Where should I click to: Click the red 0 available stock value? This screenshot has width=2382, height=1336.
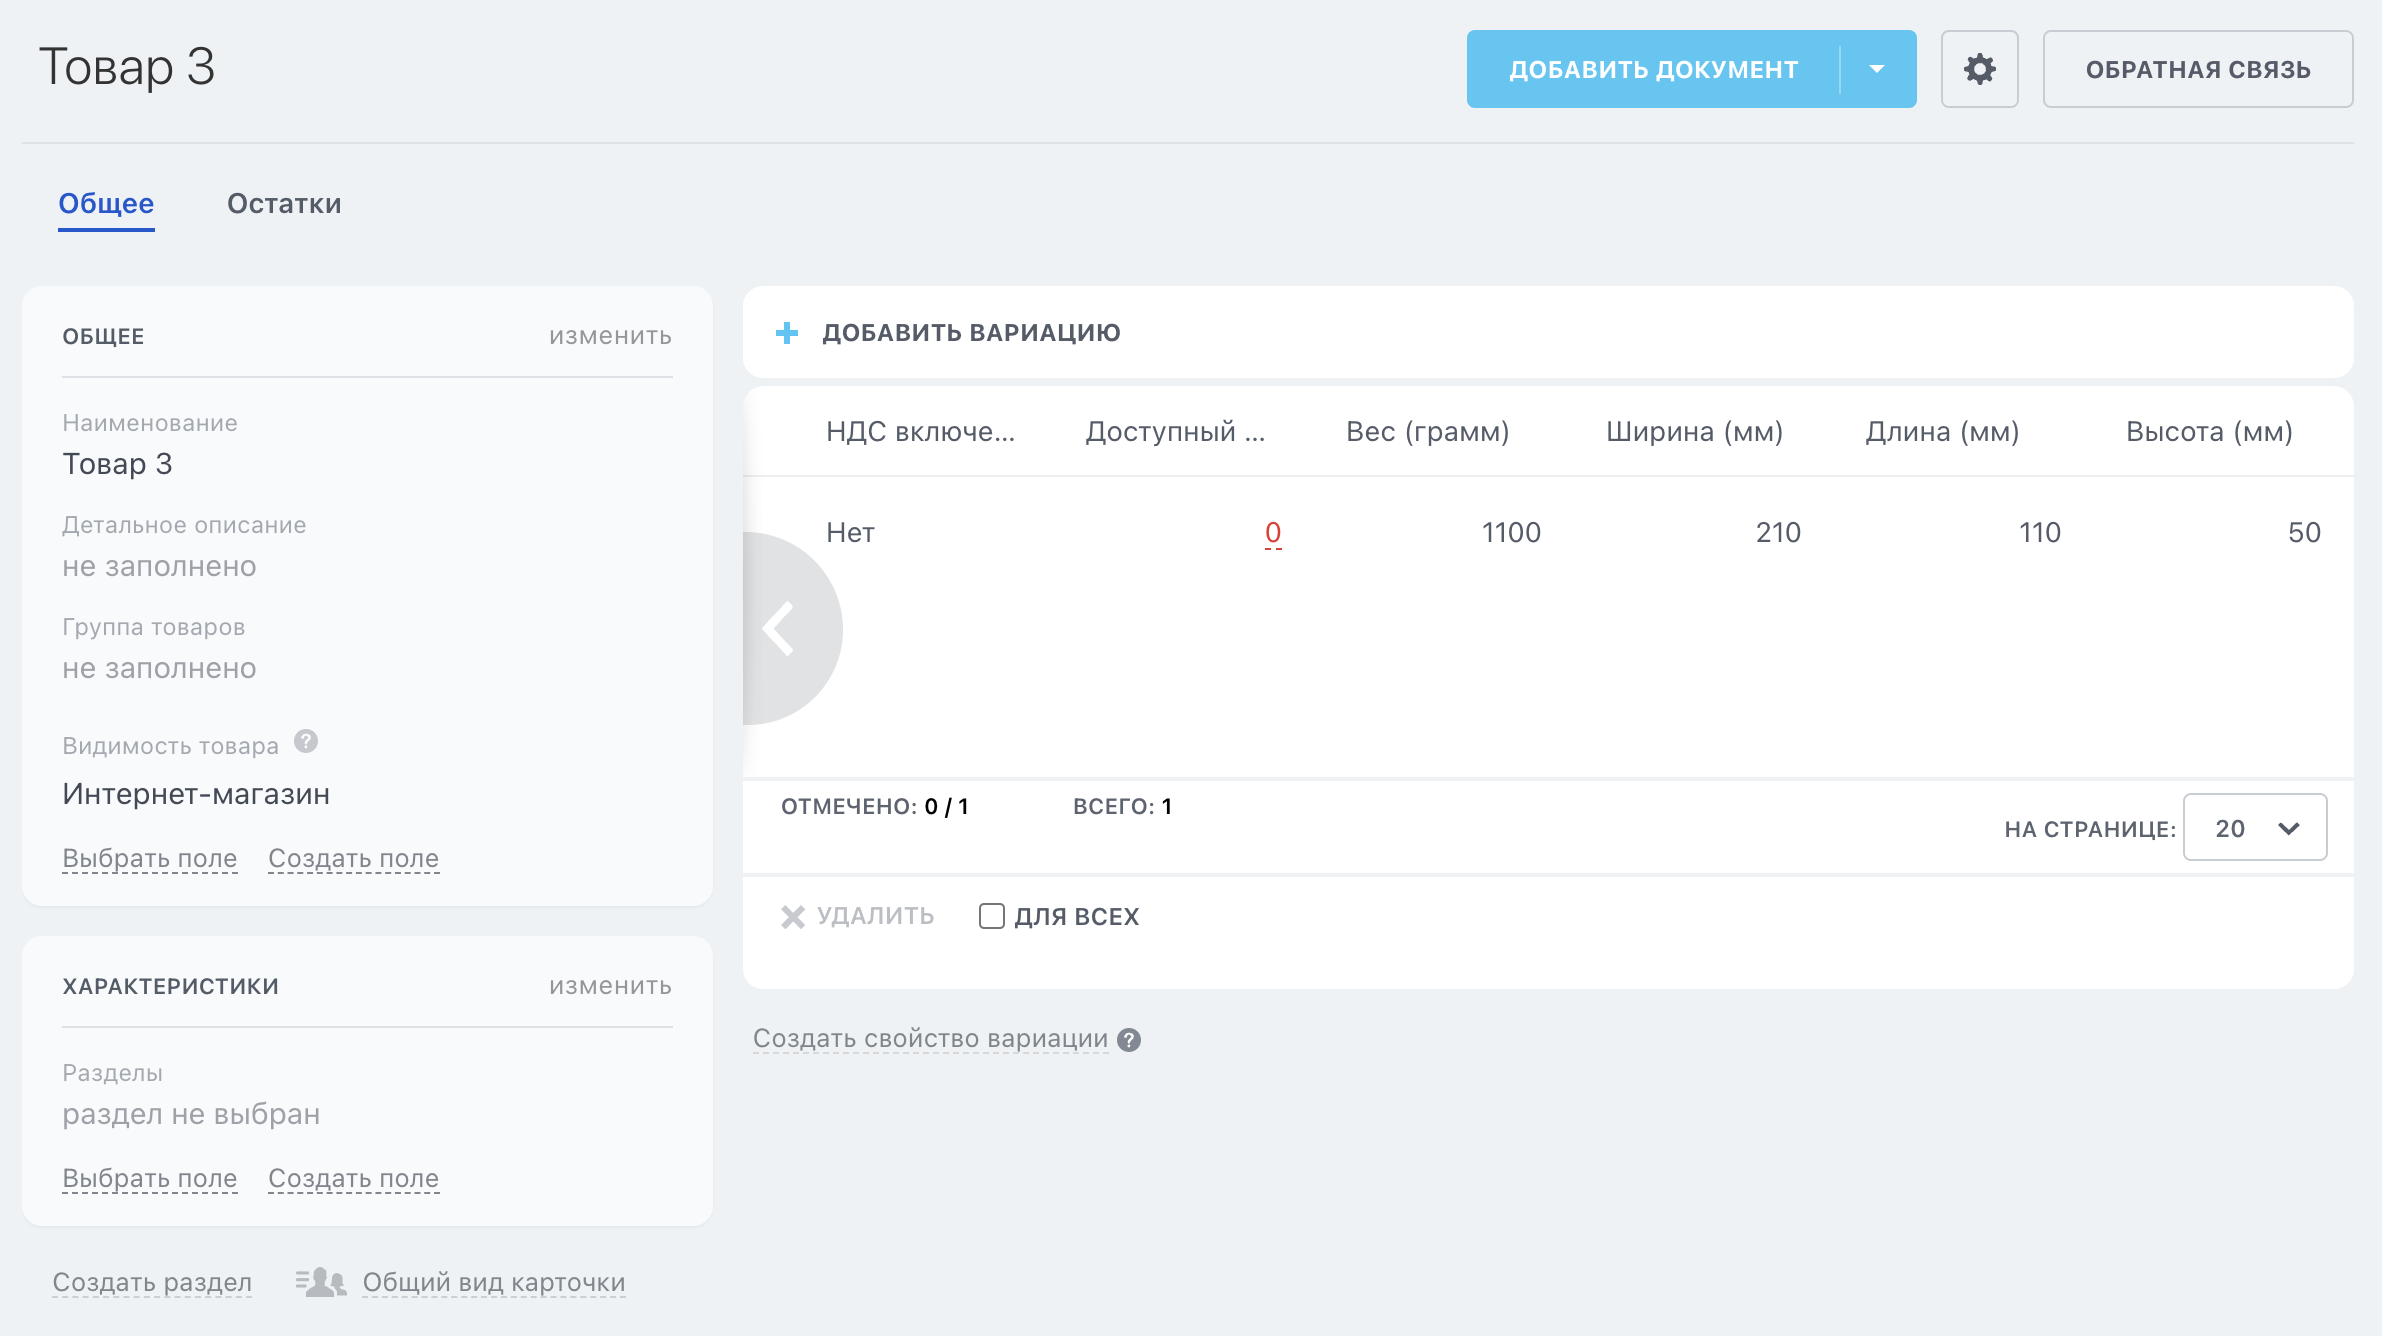(x=1272, y=532)
